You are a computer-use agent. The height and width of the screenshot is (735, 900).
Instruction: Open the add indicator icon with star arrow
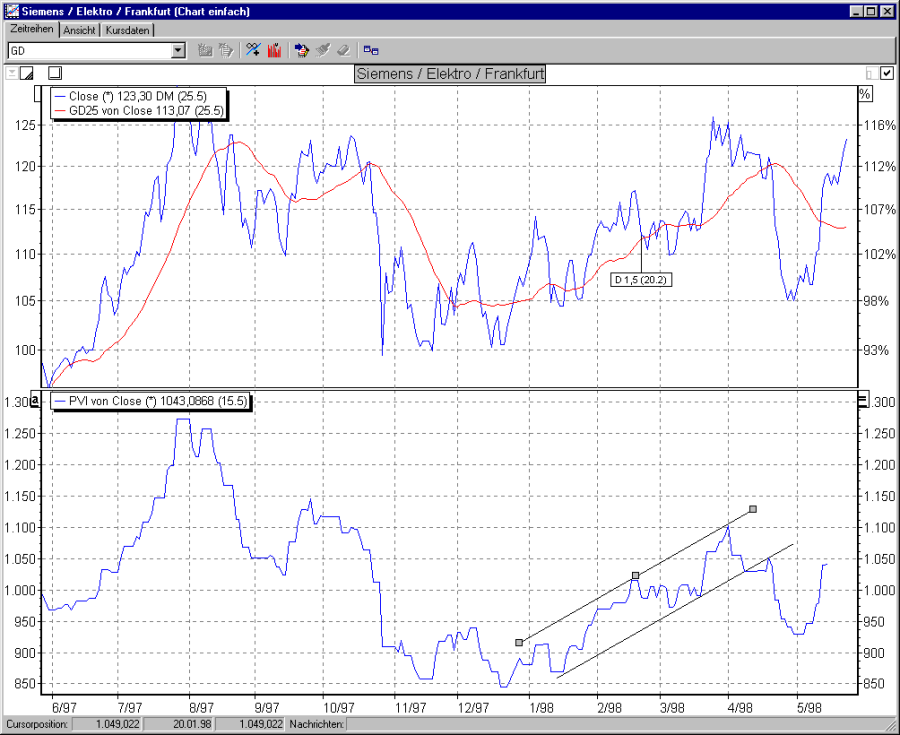coord(302,50)
